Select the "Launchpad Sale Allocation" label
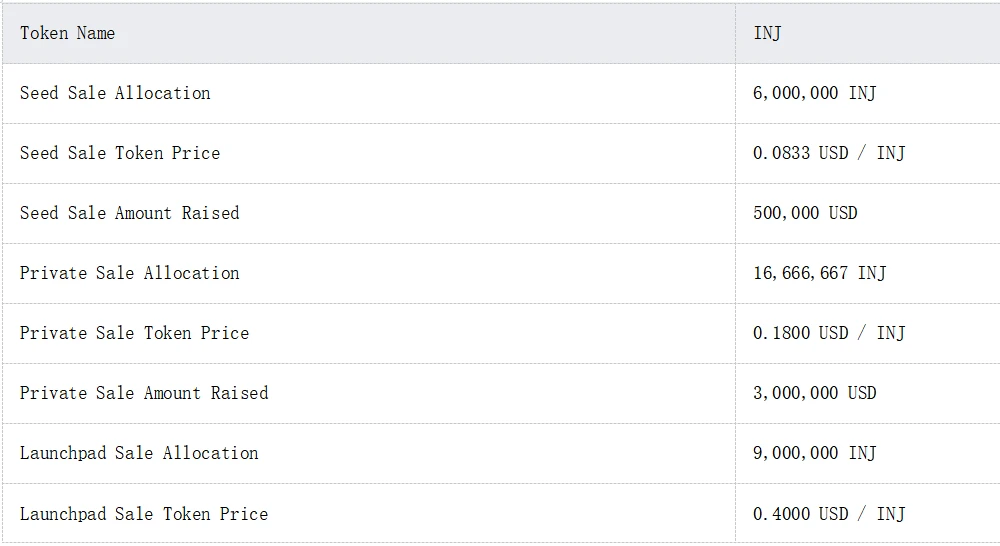The width and height of the screenshot is (1000, 546). pyautogui.click(x=139, y=453)
